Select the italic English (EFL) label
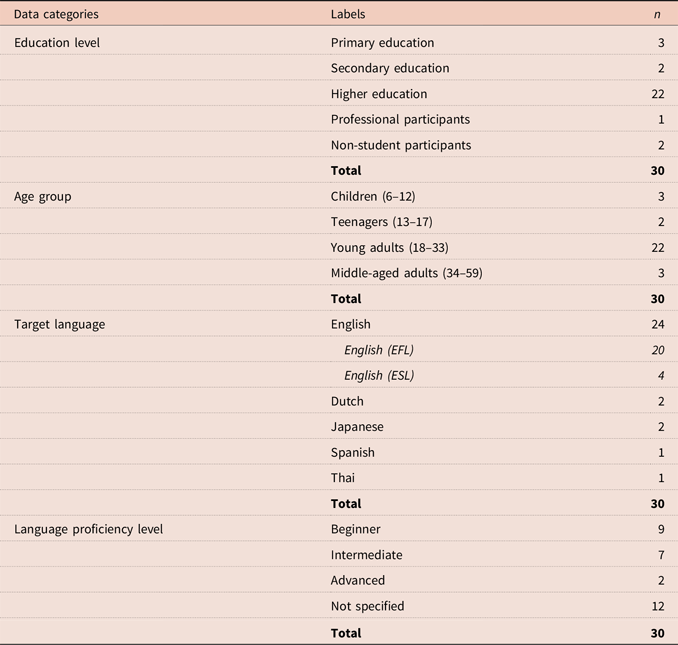Viewport: 678px width, 645px height. click(x=379, y=350)
